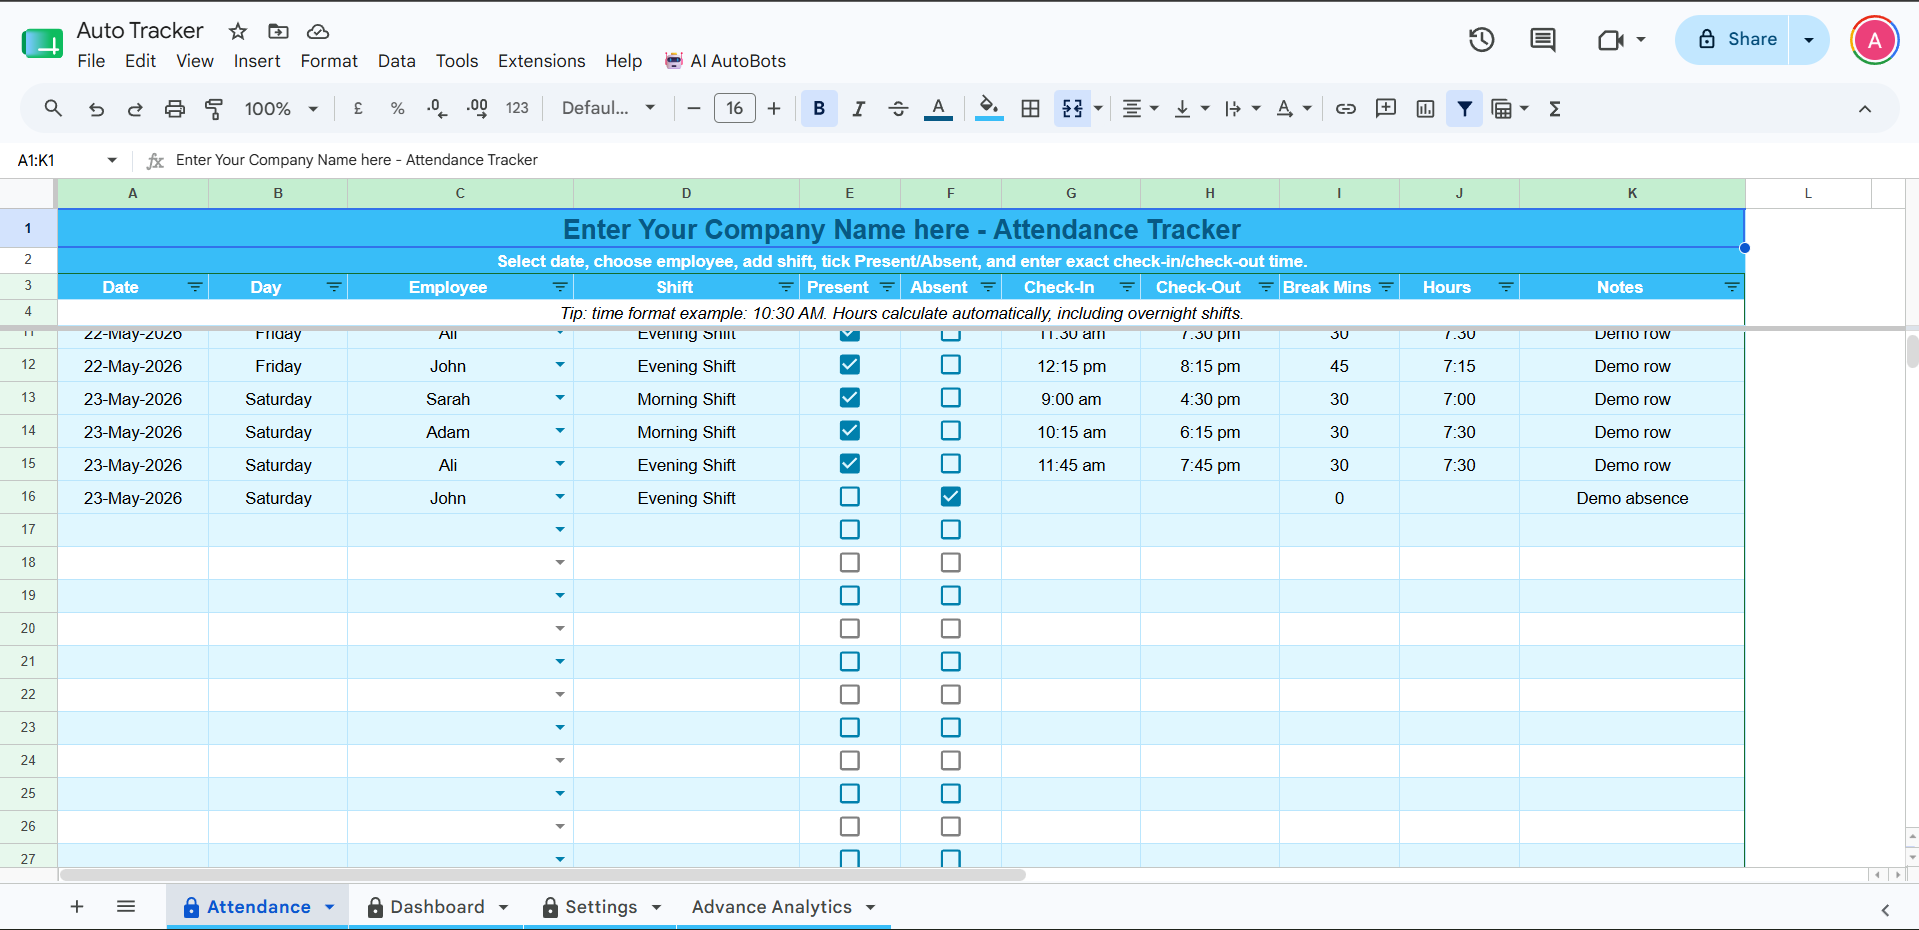This screenshot has height=930, width=1919.
Task: Open the borders tool
Action: tap(1030, 108)
